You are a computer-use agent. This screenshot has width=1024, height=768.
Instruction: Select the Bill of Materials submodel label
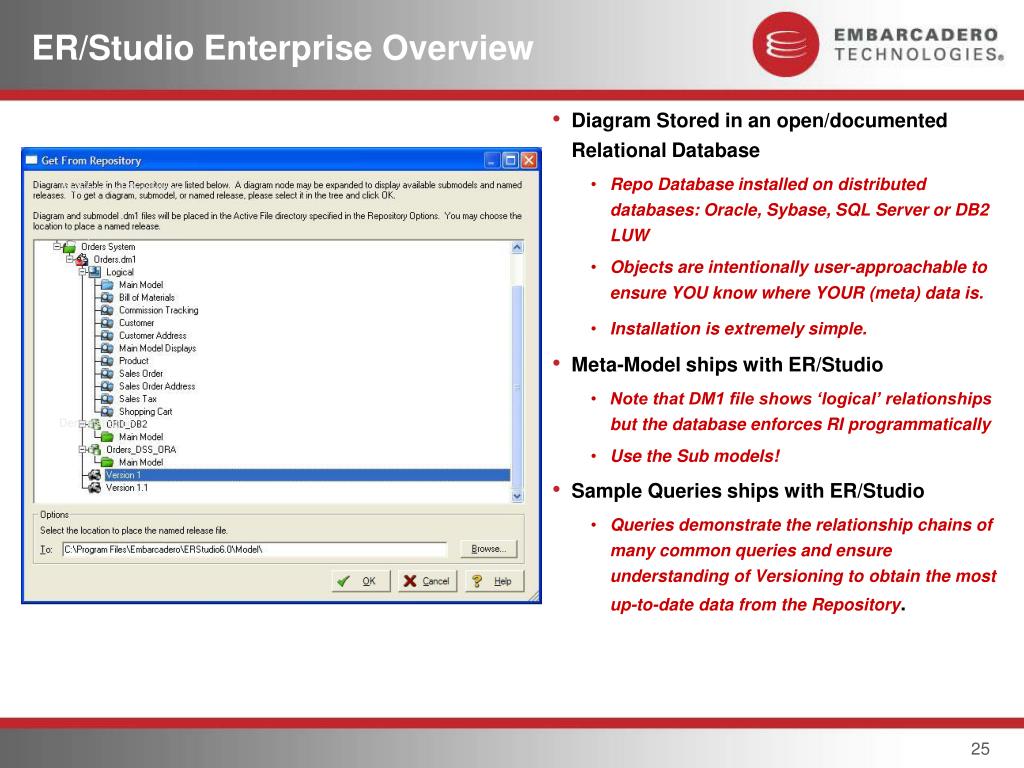click(x=147, y=298)
